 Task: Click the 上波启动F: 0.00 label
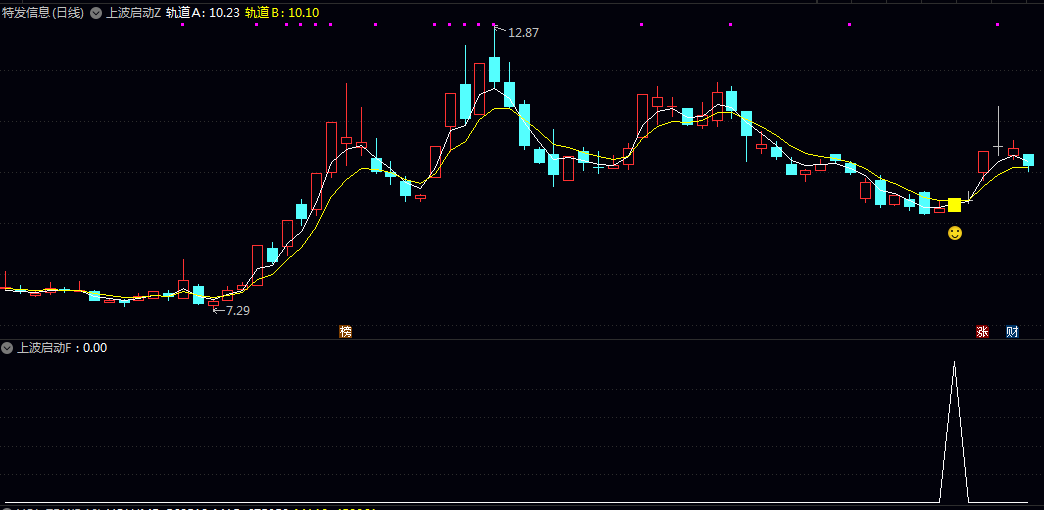pos(62,348)
